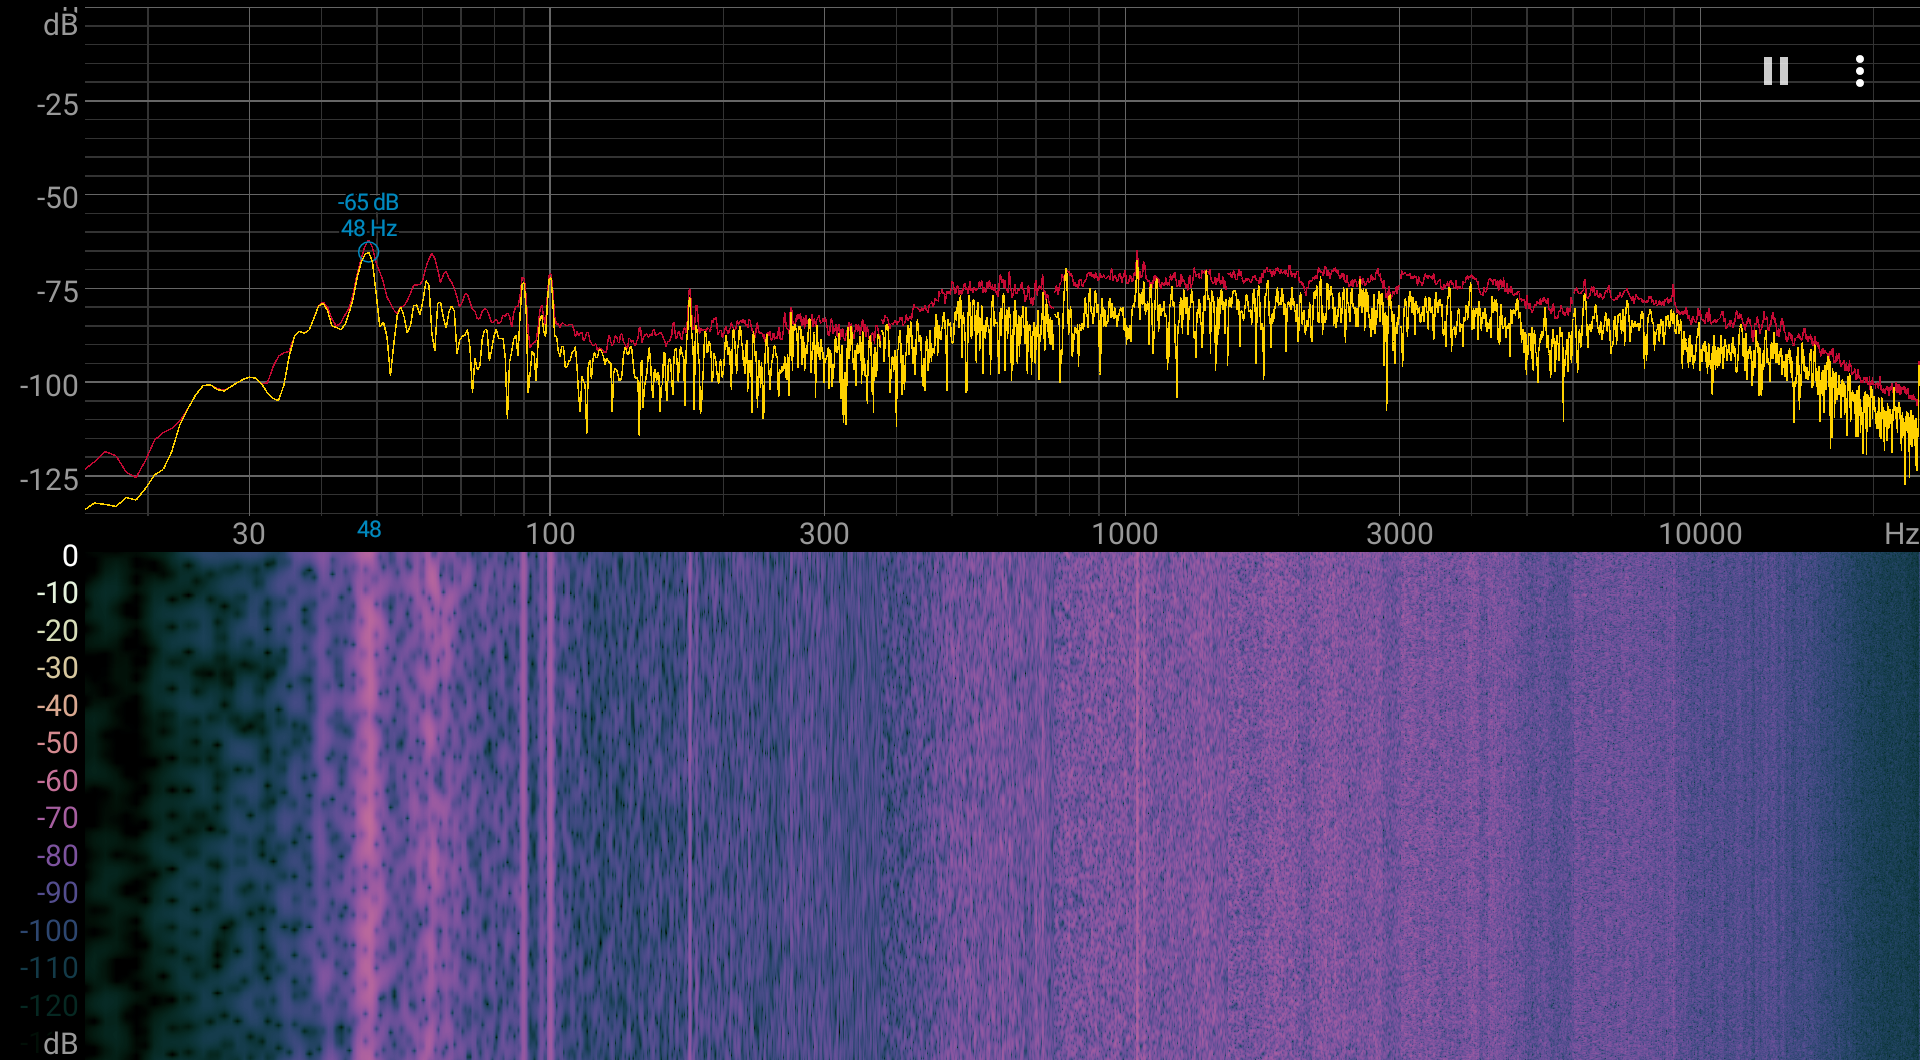Click the '-65 dB' peak label
Viewport: 1920px width, 1060px height.
(368, 202)
